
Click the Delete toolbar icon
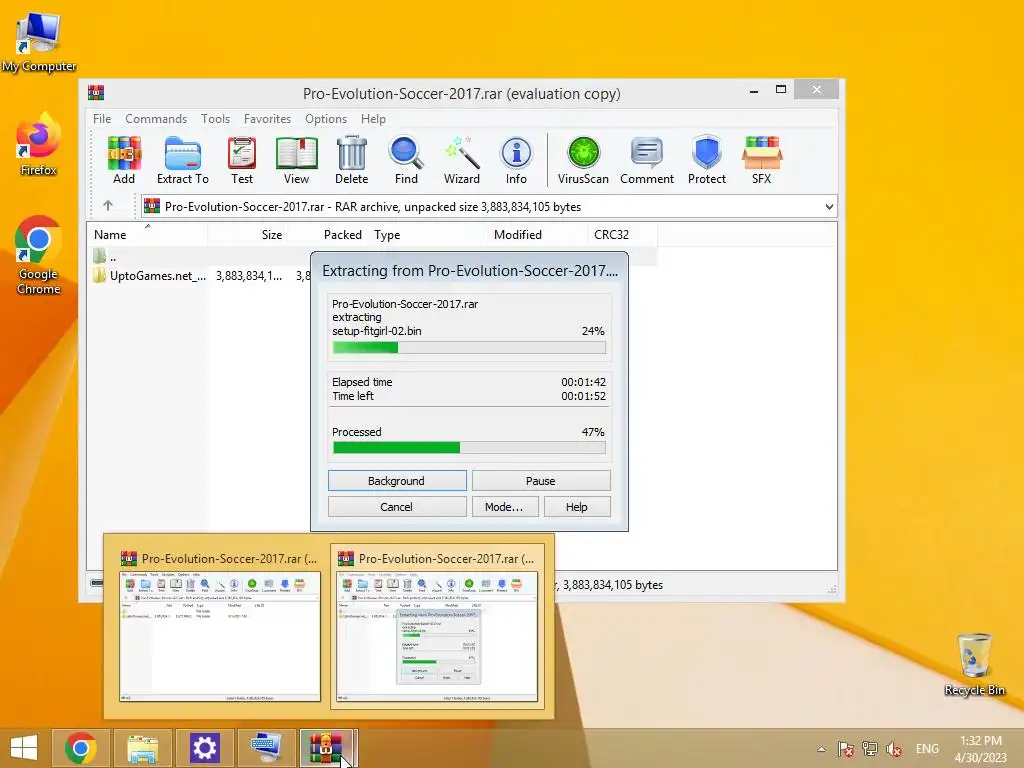[351, 160]
